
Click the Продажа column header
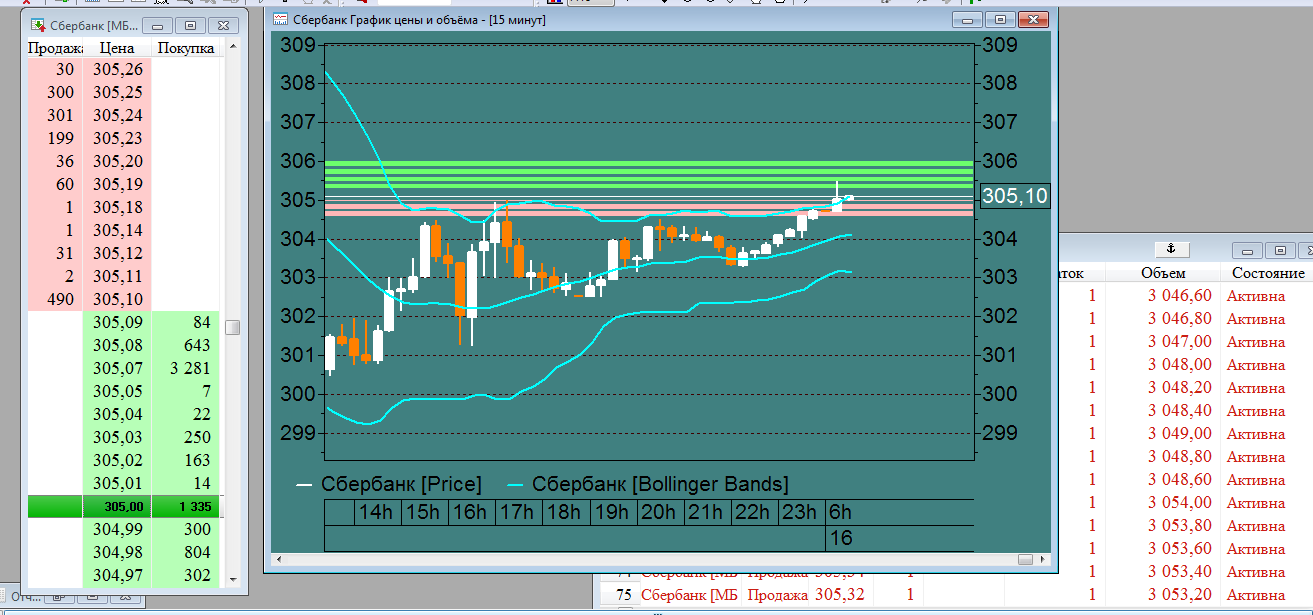pyautogui.click(x=56, y=48)
